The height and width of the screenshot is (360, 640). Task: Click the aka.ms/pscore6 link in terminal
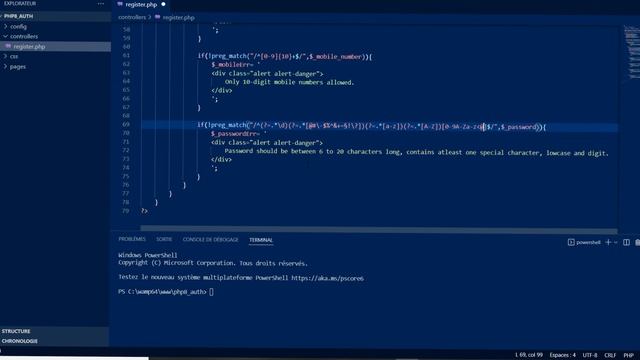(x=327, y=278)
